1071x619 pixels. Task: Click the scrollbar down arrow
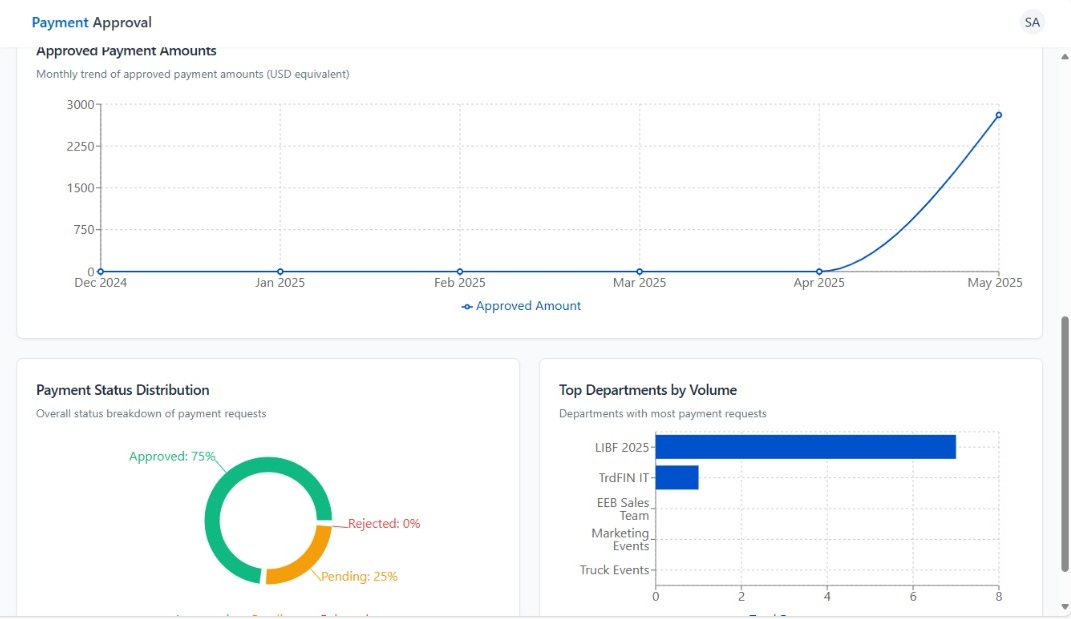pyautogui.click(x=1064, y=606)
